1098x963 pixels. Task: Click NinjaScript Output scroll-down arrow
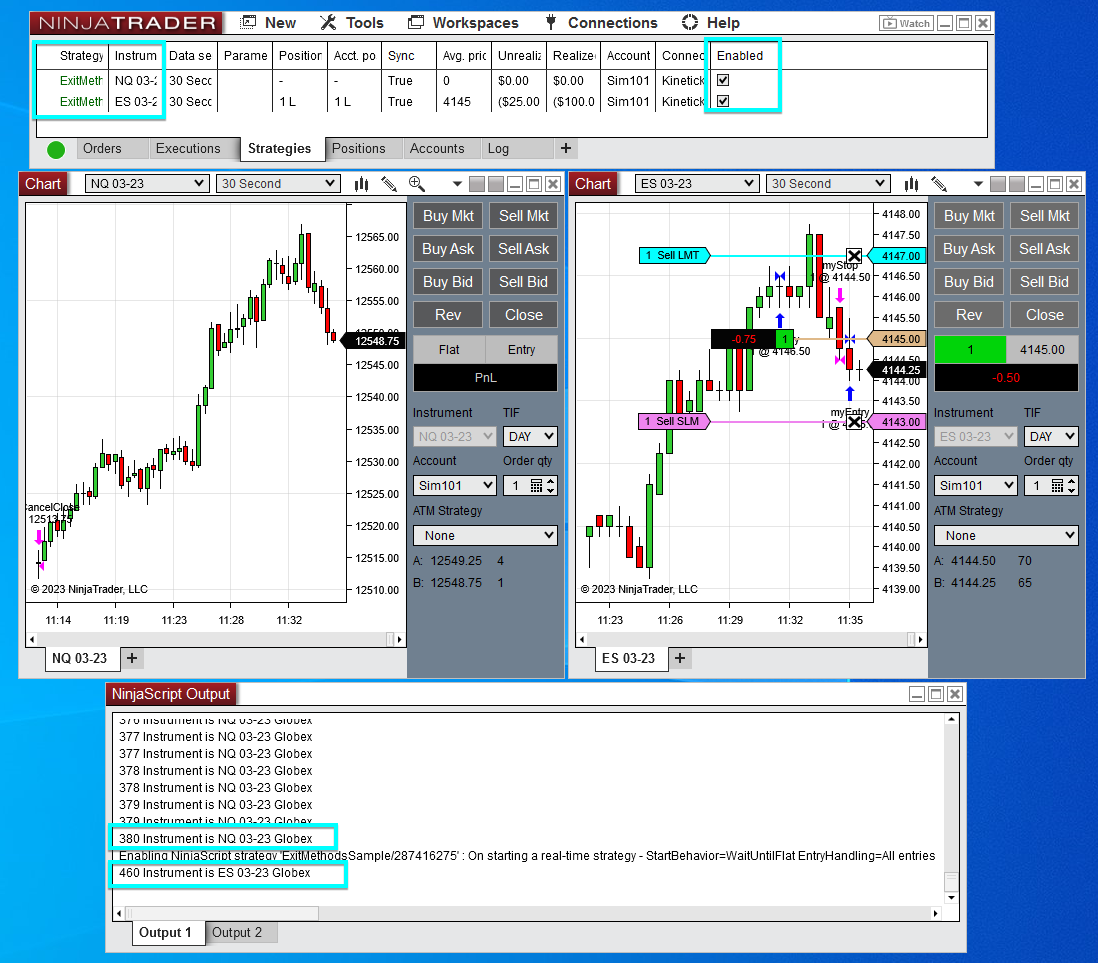(951, 897)
